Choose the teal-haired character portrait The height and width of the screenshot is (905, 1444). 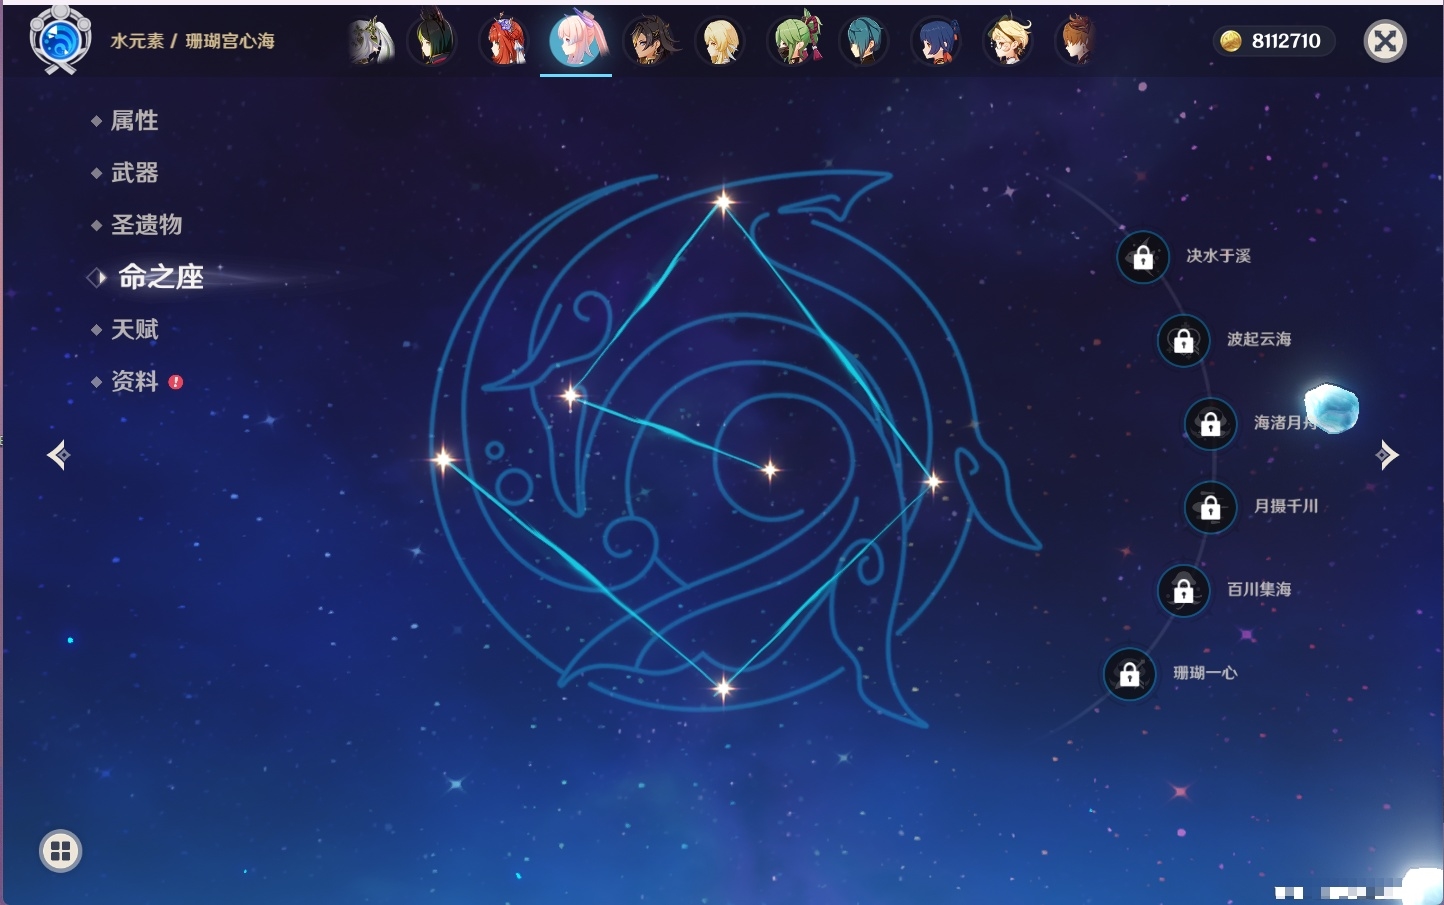(x=863, y=41)
